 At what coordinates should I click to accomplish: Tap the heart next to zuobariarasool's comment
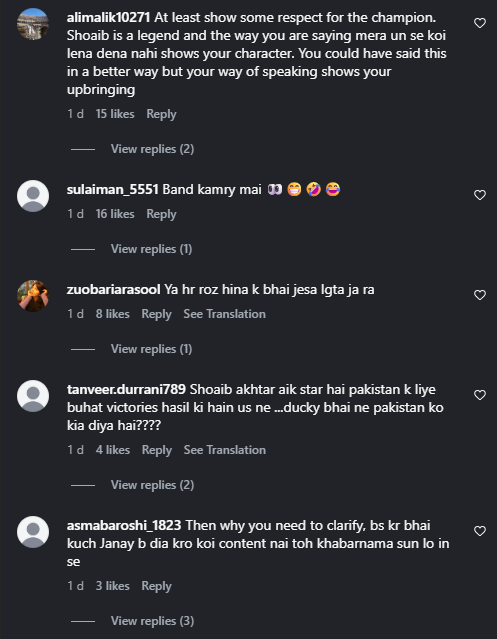point(480,295)
